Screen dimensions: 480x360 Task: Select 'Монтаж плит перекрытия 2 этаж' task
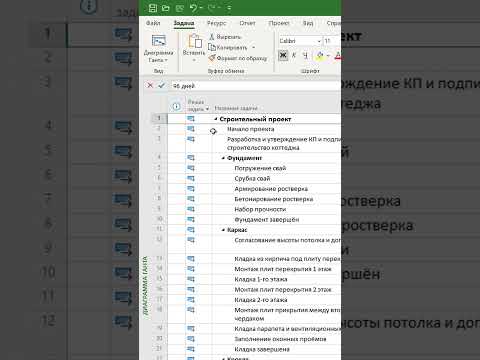(283, 290)
